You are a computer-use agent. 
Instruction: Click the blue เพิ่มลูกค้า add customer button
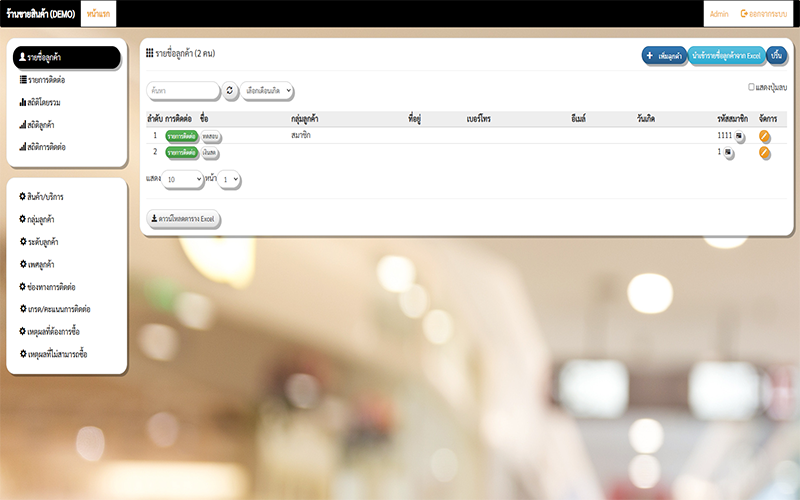tap(663, 55)
